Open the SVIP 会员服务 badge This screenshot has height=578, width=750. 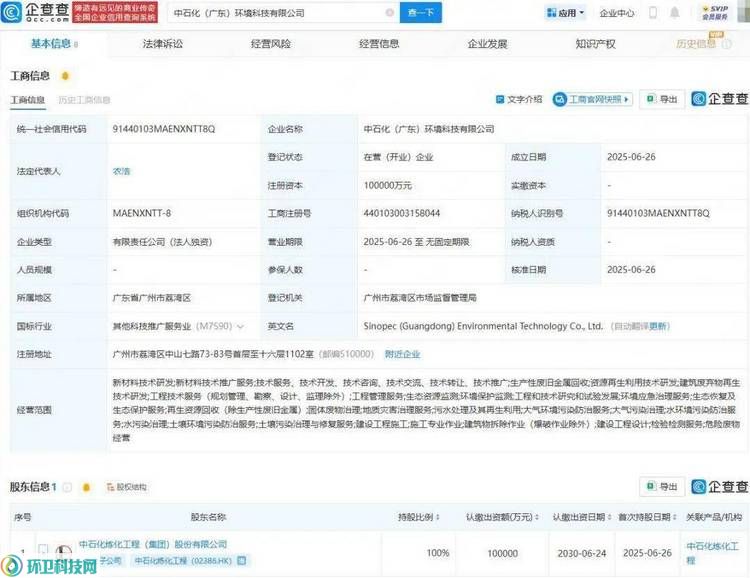point(715,13)
